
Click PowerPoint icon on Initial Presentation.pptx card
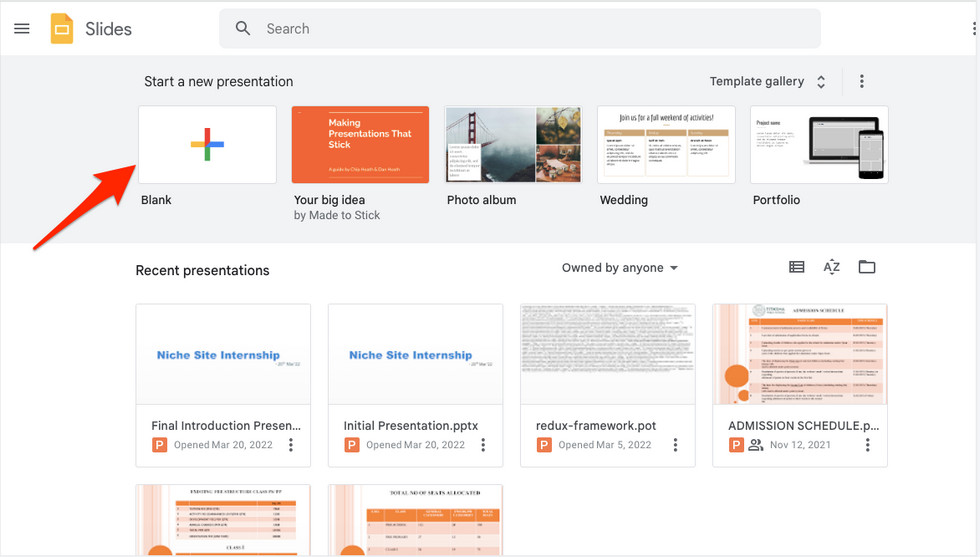(352, 445)
